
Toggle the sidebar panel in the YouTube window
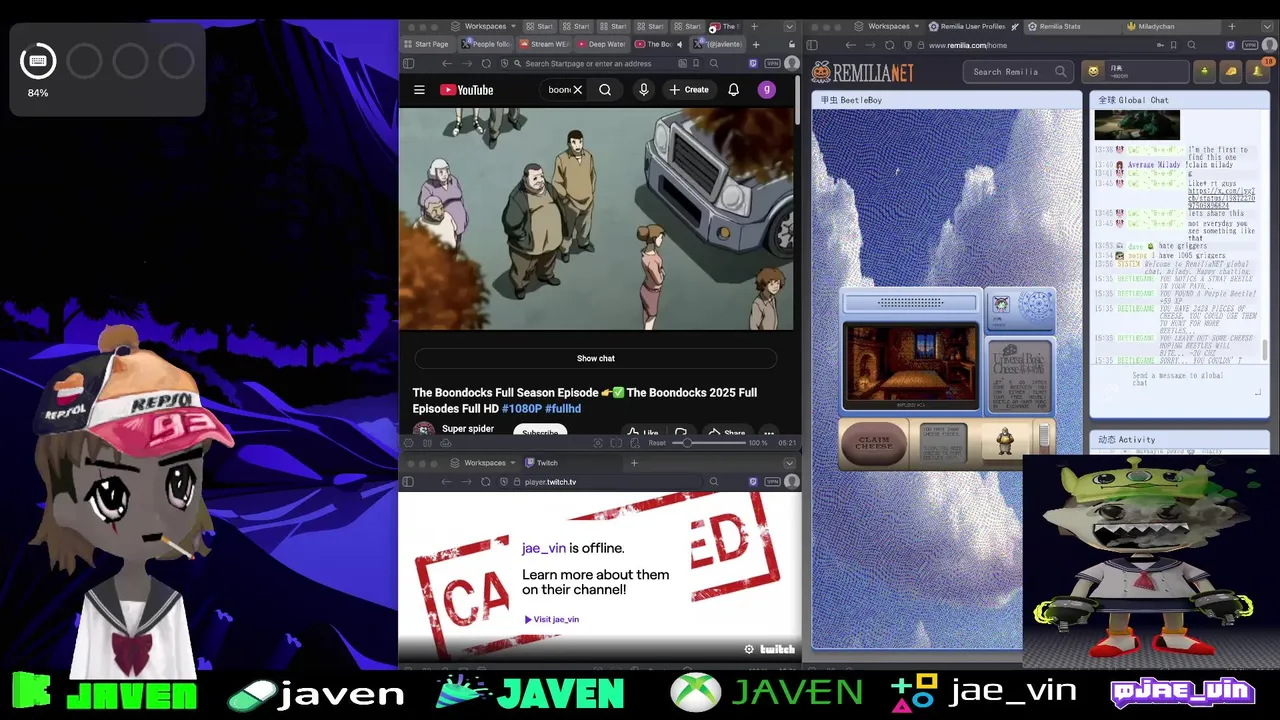(x=408, y=63)
